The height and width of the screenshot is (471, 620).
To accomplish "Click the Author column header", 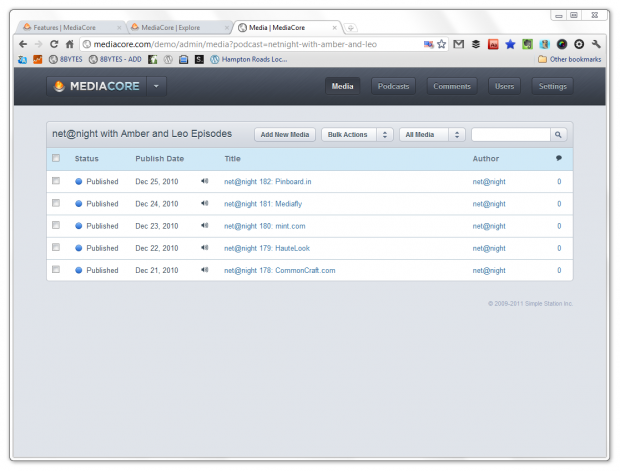I will tap(486, 159).
